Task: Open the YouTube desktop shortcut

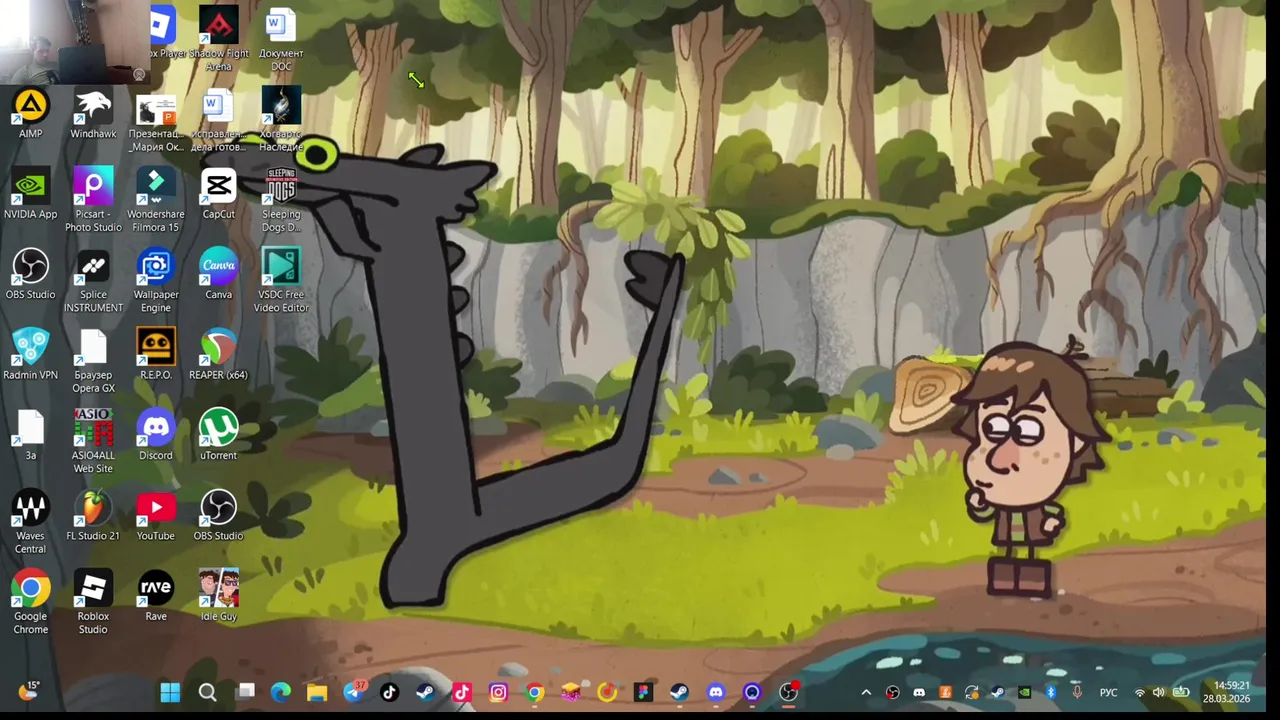Action: pos(156,516)
